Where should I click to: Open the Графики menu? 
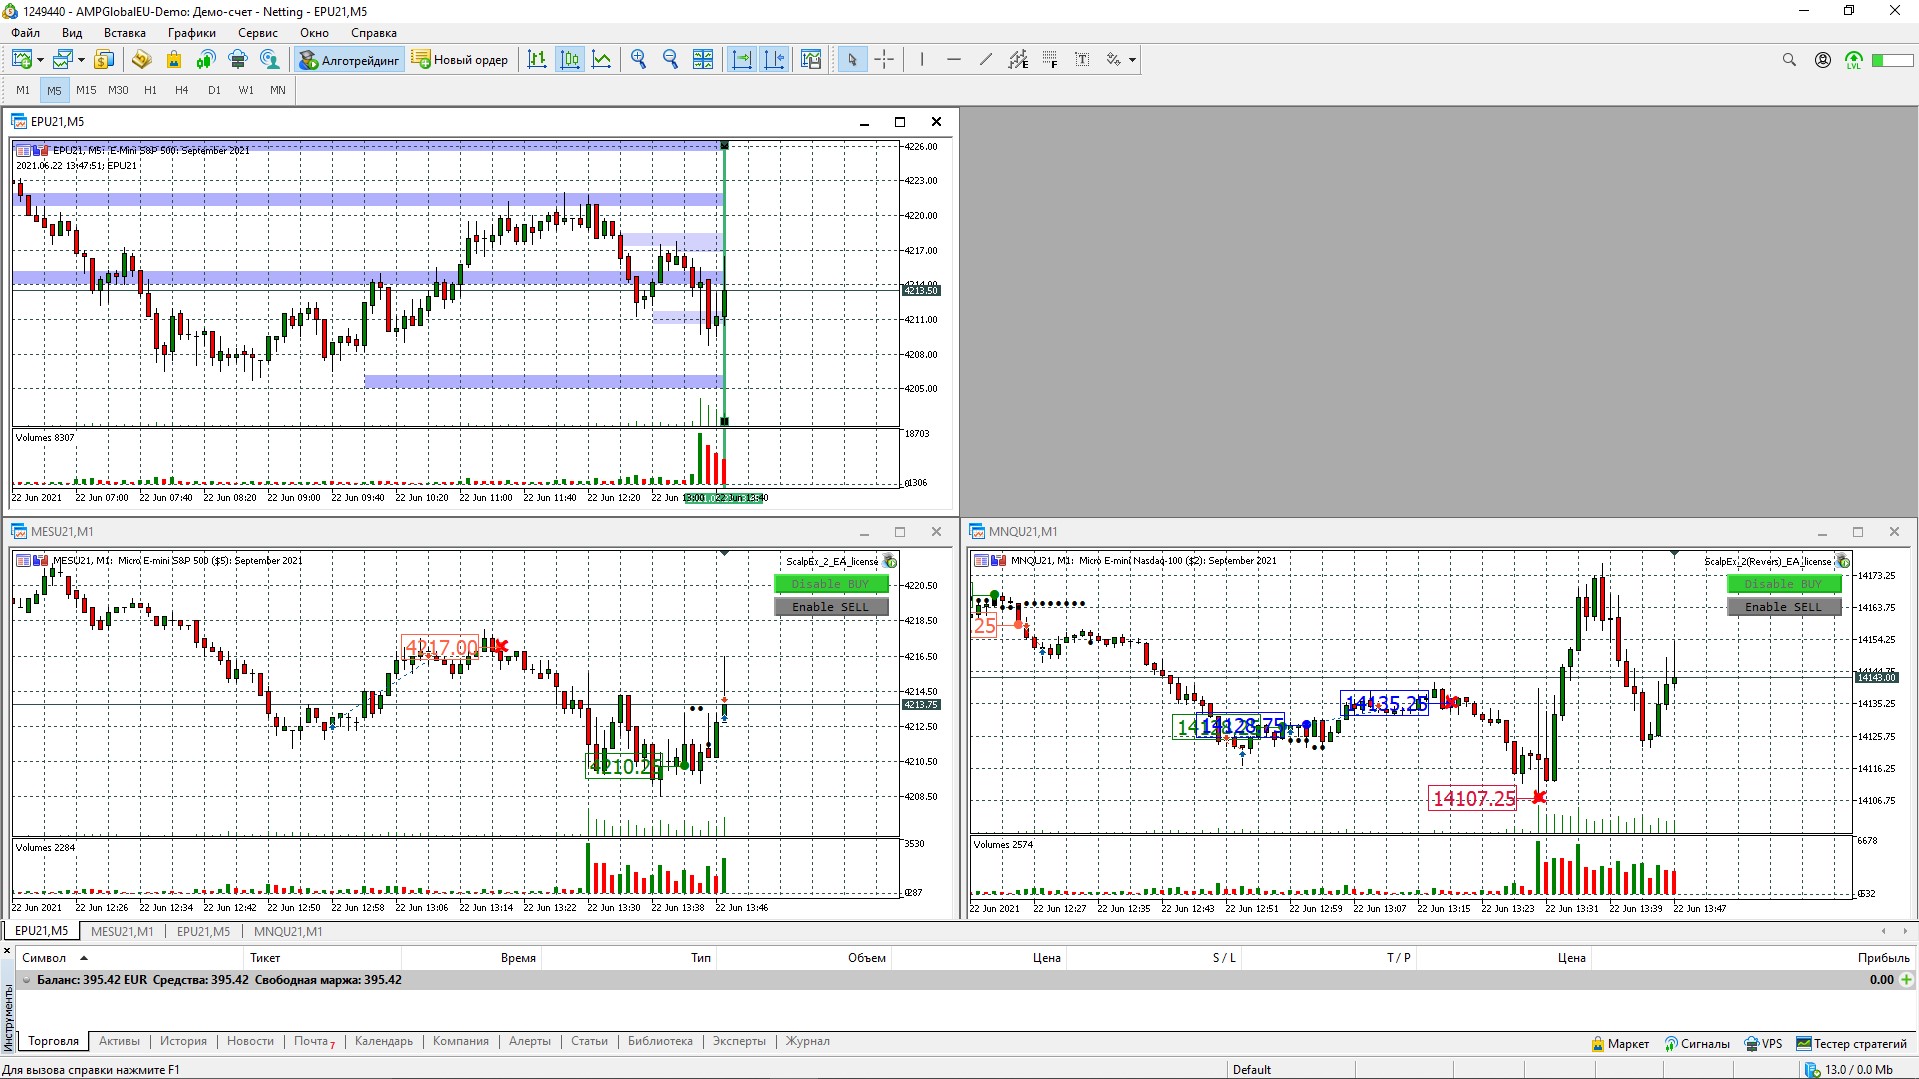[192, 33]
